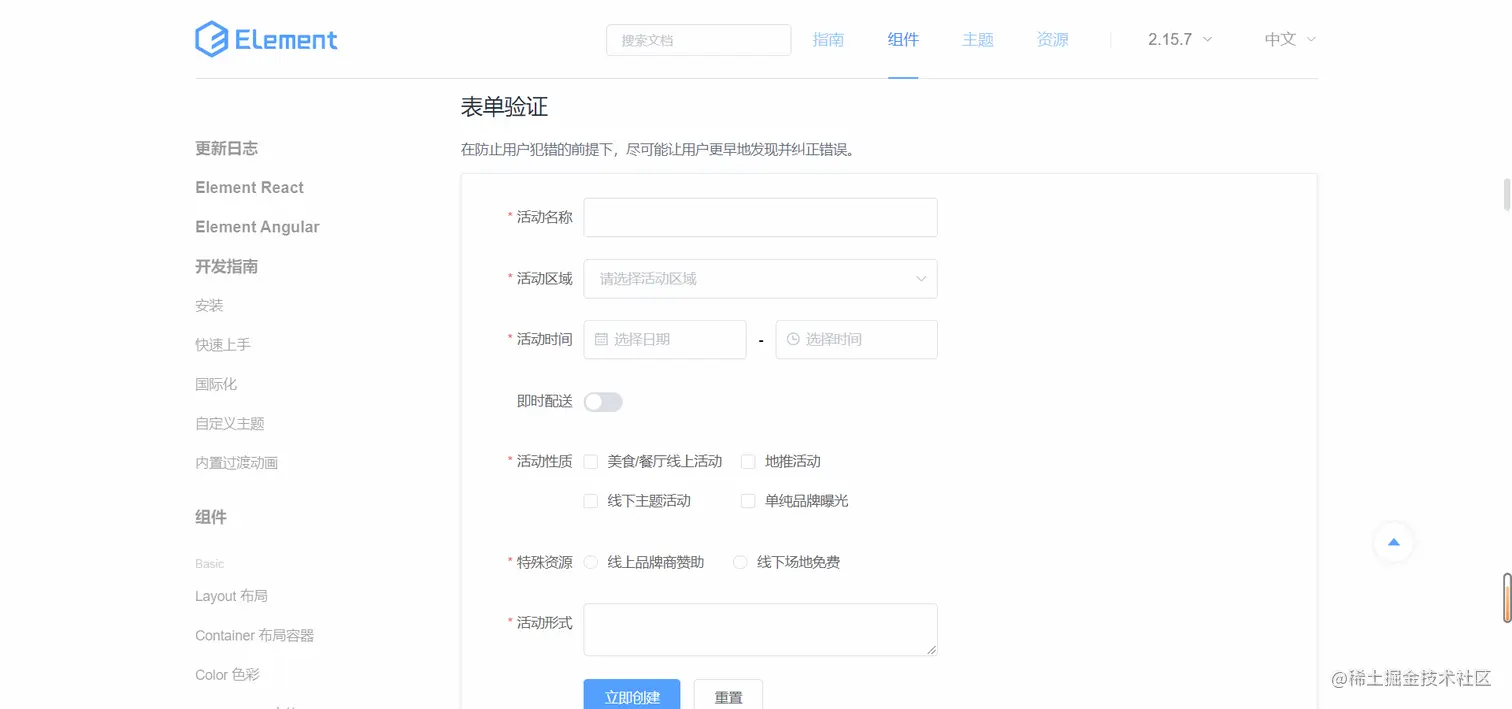This screenshot has width=1512, height=709.
Task: Click the 立即创建 button
Action: (632, 696)
